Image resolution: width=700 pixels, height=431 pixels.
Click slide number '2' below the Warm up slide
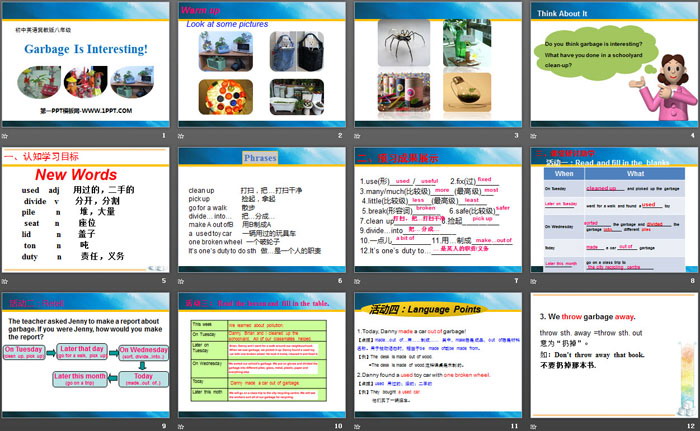(x=340, y=135)
